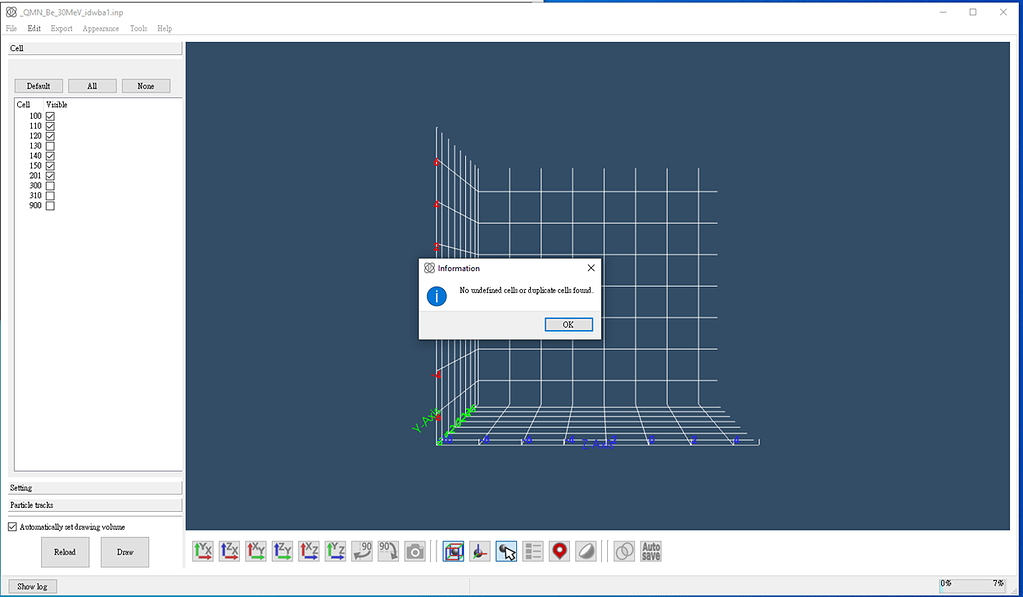Toggle the axis orientation marker icon
The height and width of the screenshot is (597, 1023).
[x=480, y=551]
